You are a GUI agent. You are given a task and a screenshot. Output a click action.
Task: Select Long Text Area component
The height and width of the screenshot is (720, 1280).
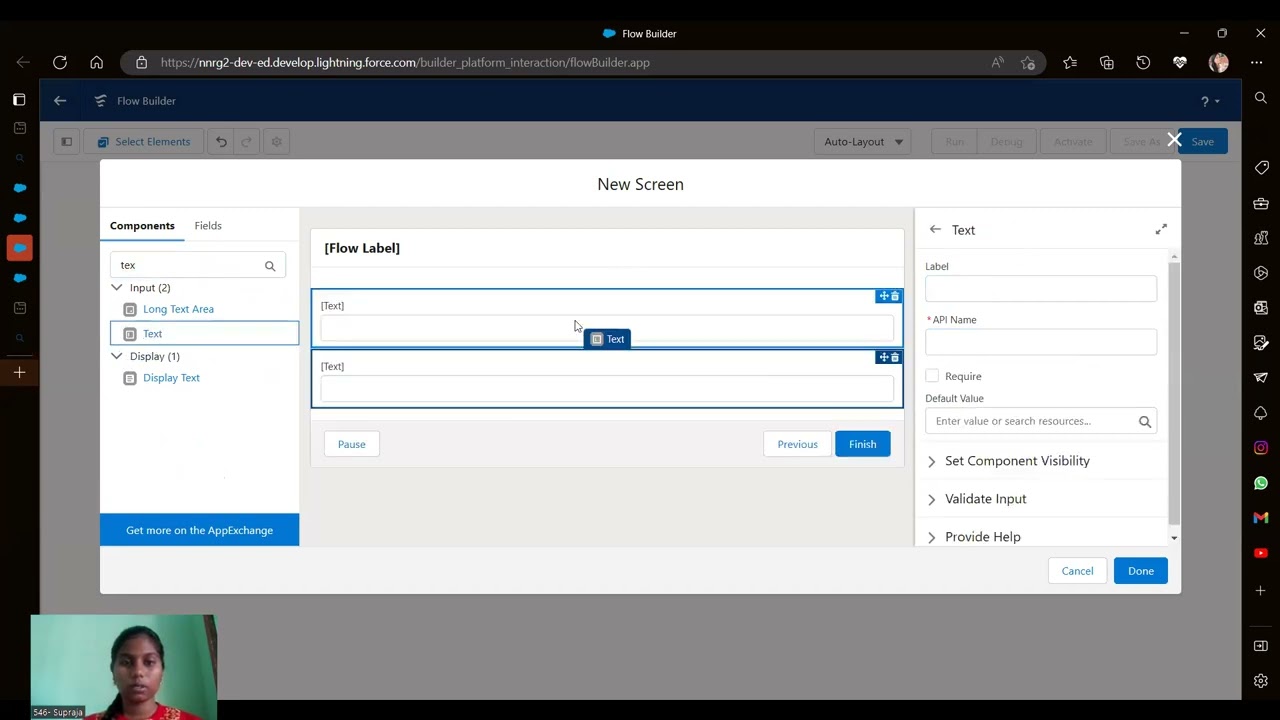pos(178,309)
